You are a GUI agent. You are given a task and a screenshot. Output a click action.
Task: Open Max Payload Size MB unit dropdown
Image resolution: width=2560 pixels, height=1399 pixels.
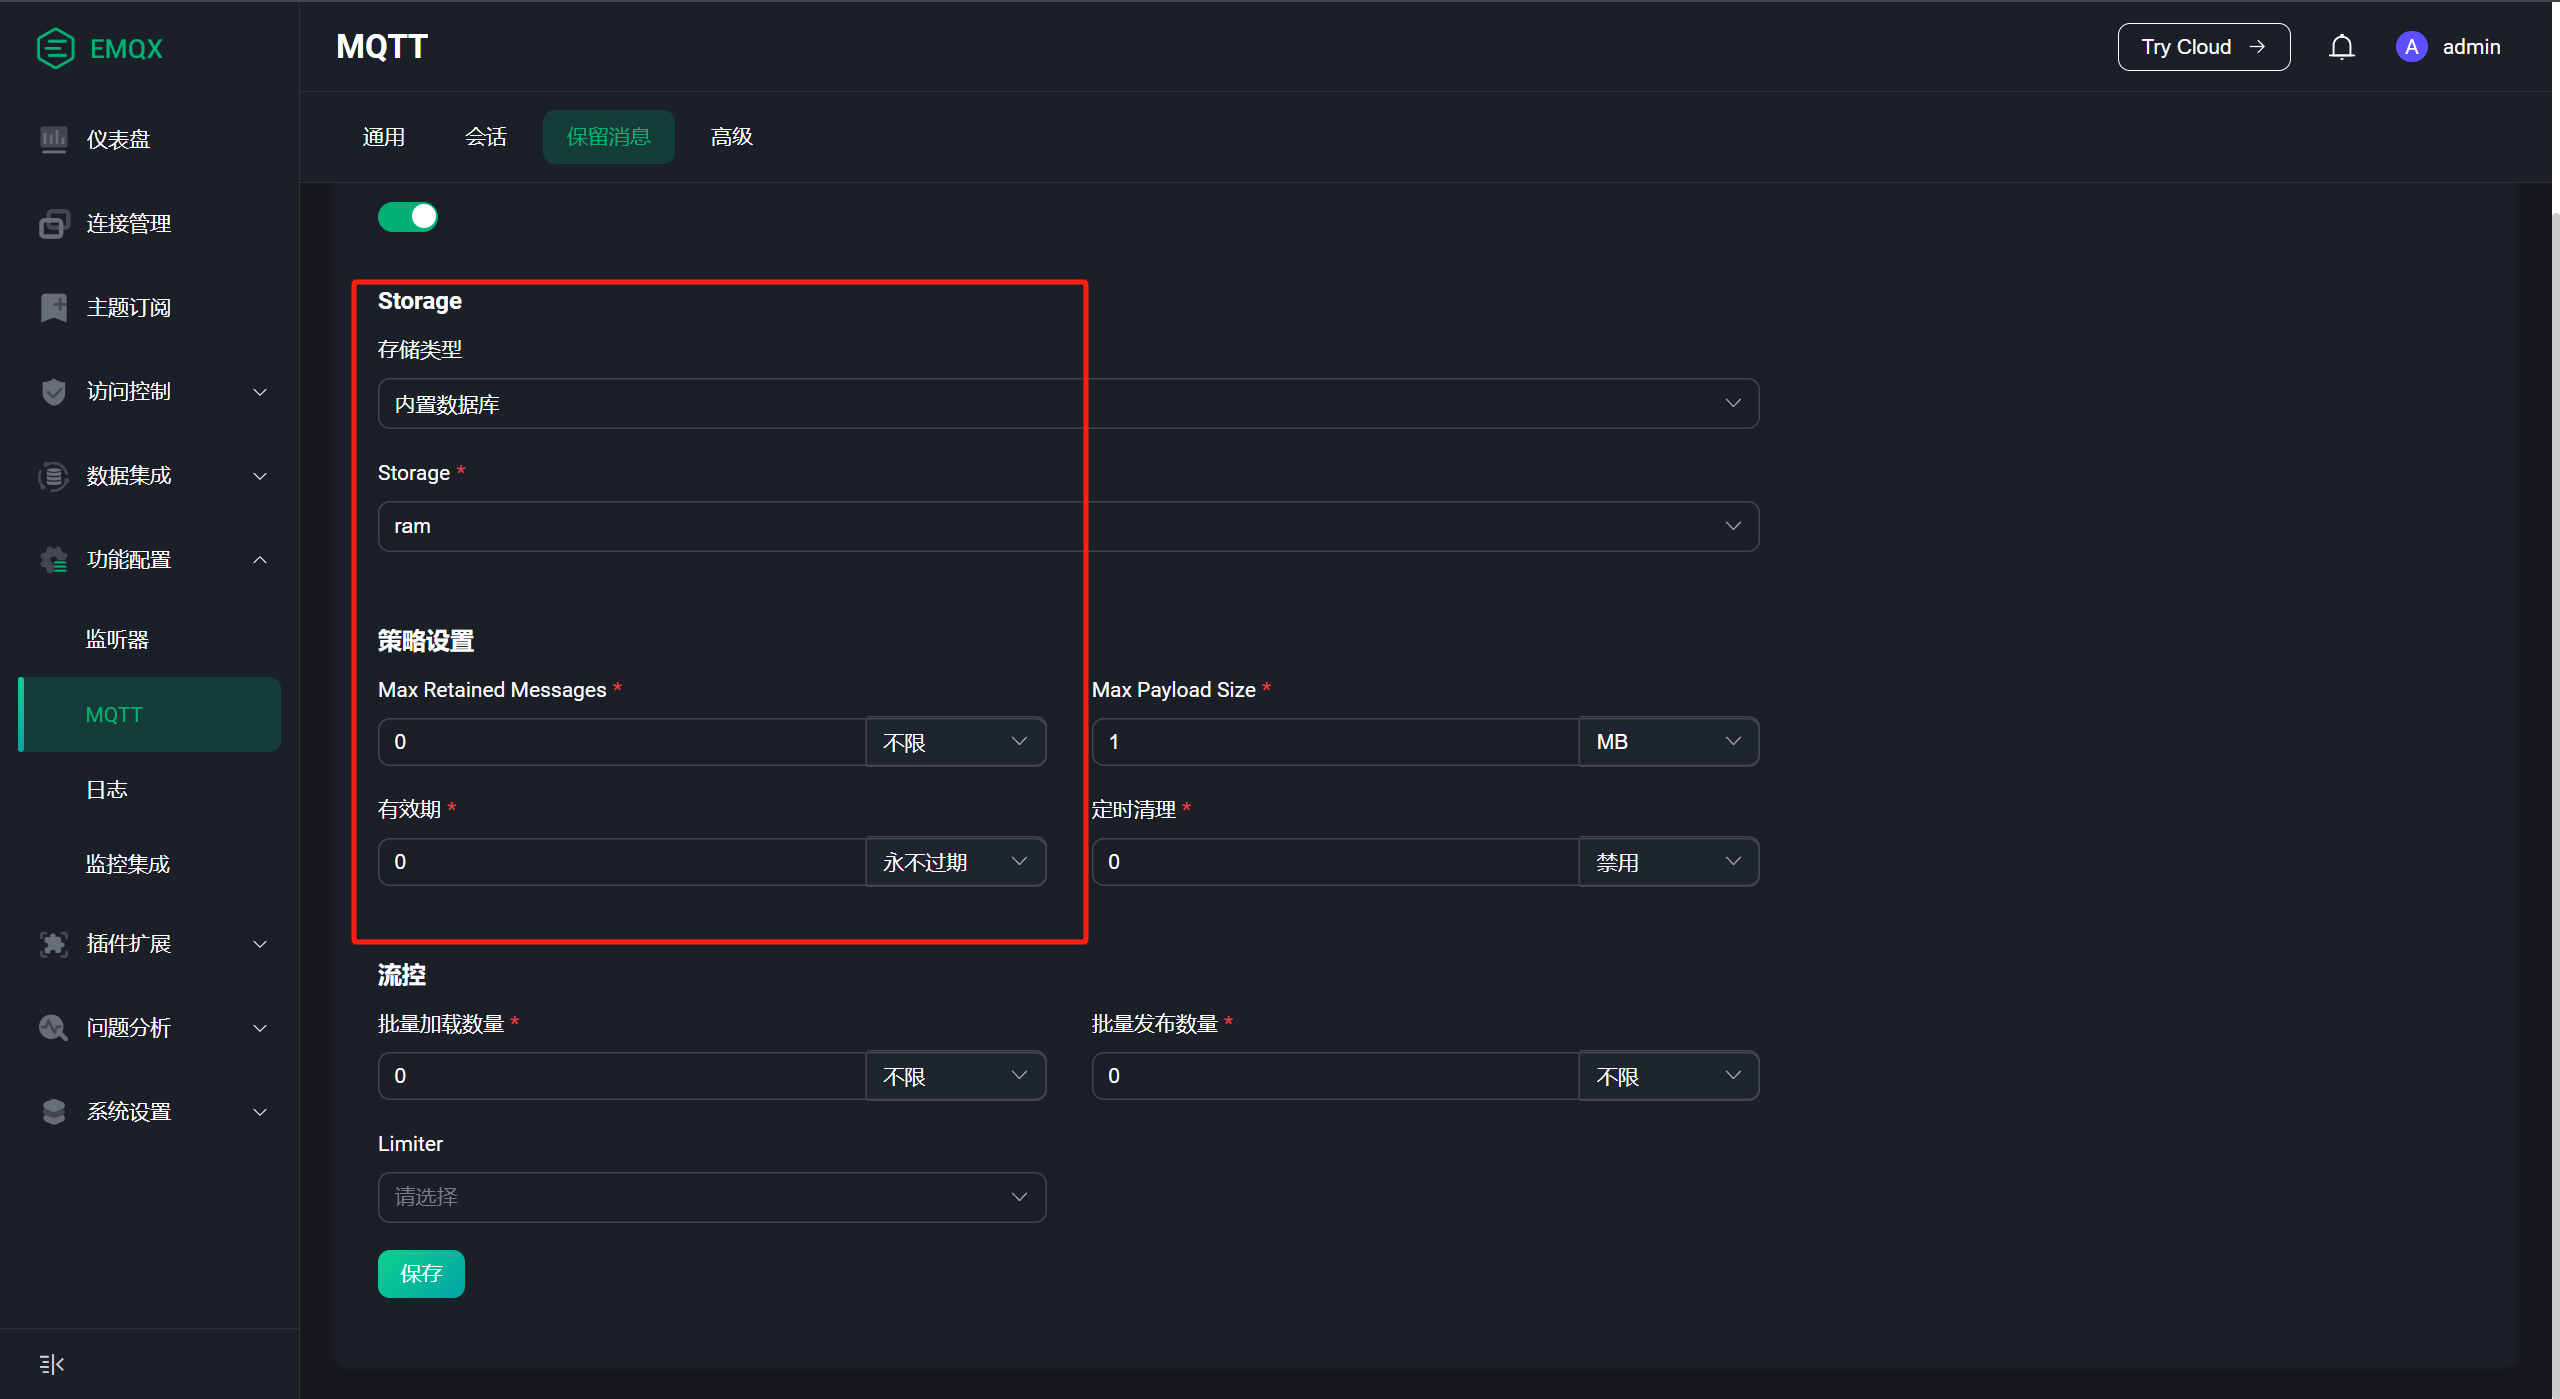tap(1667, 742)
